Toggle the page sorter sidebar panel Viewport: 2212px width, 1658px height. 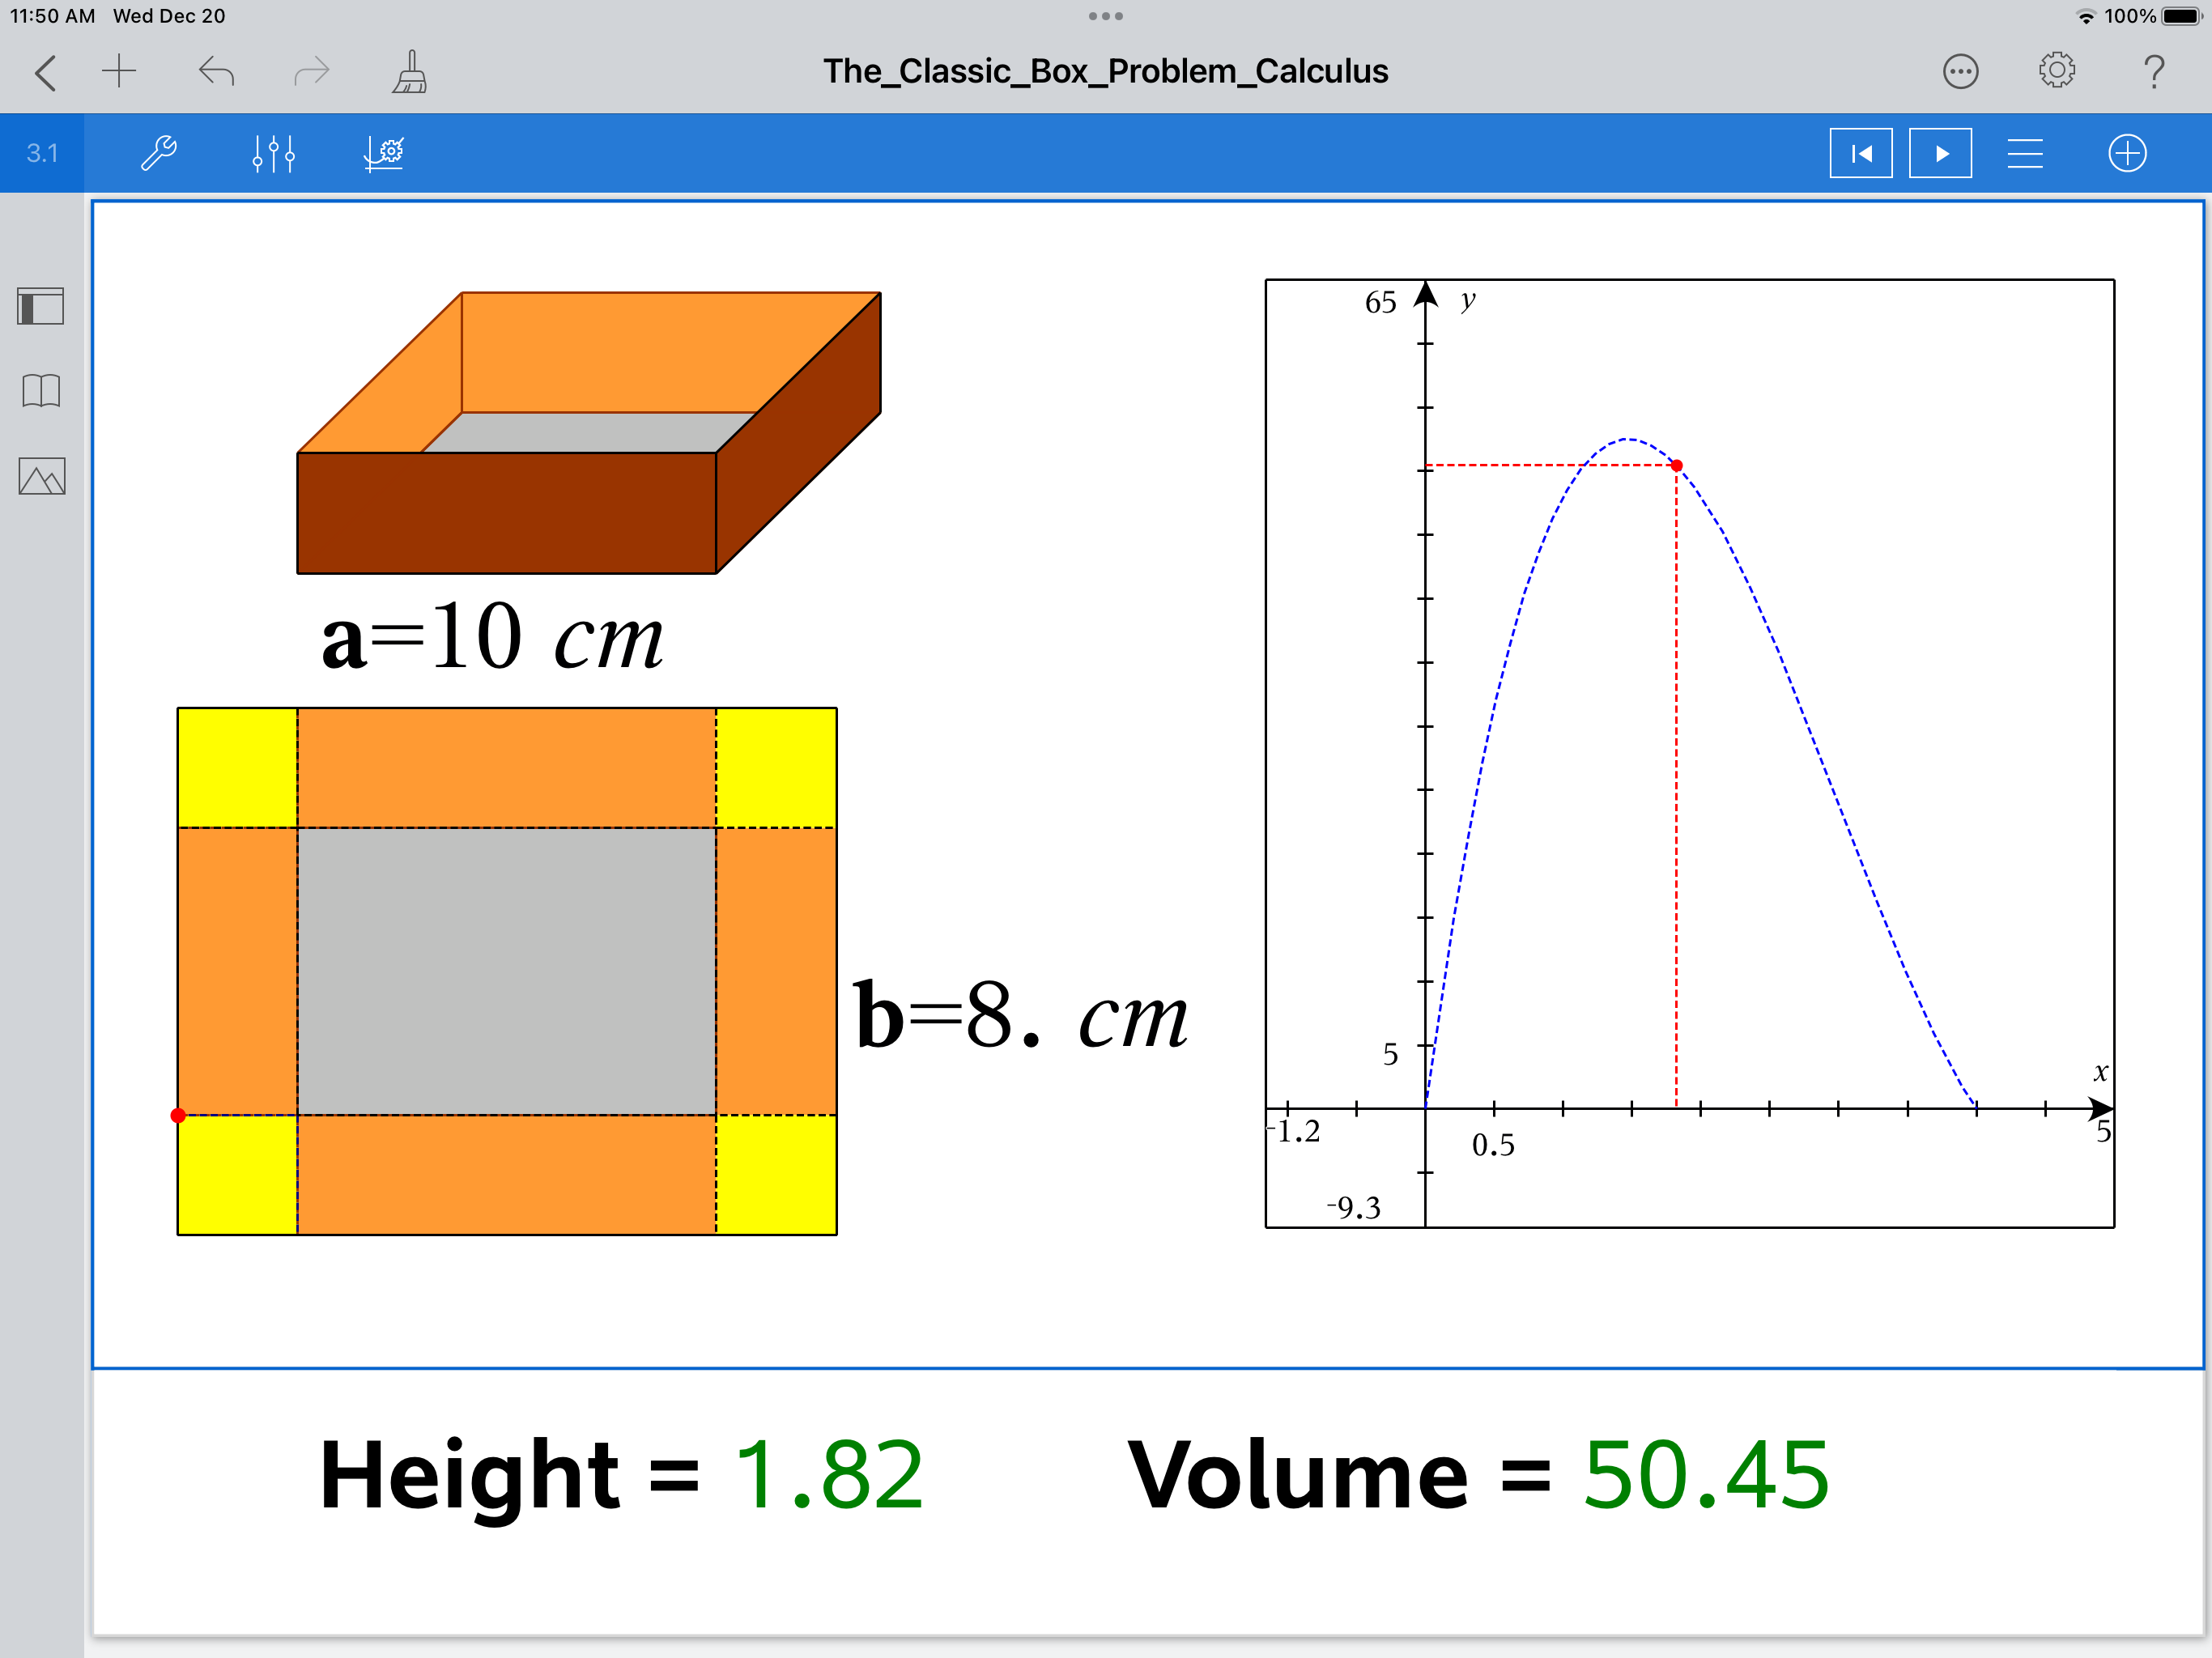(41, 306)
